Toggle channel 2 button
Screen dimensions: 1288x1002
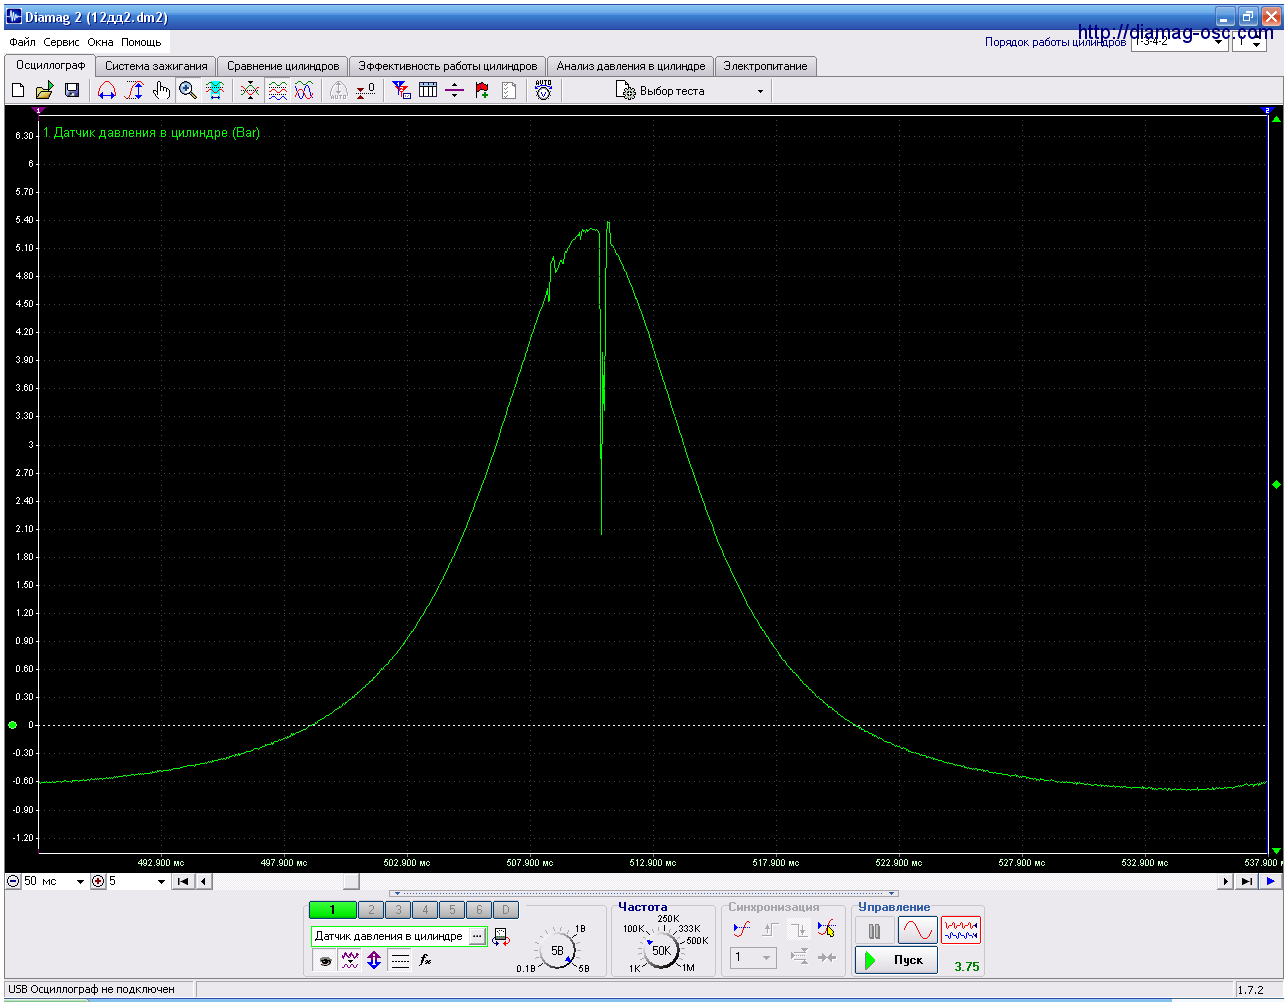[371, 910]
